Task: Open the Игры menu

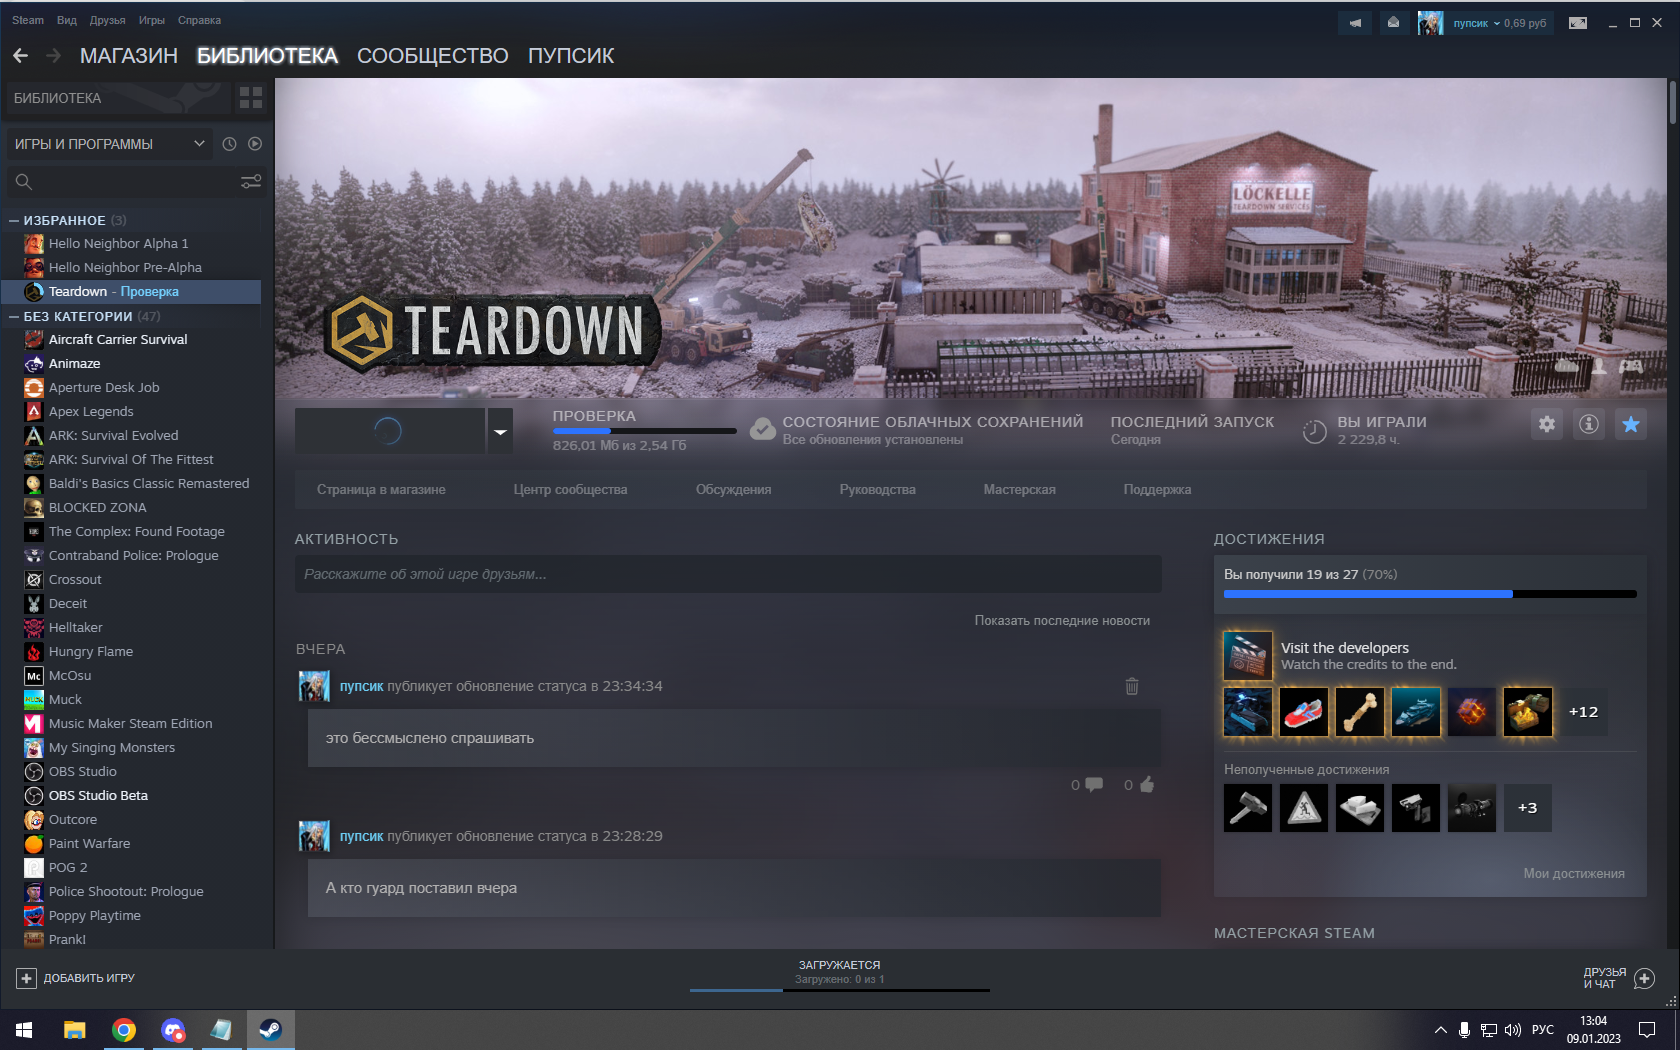Action: tap(152, 20)
